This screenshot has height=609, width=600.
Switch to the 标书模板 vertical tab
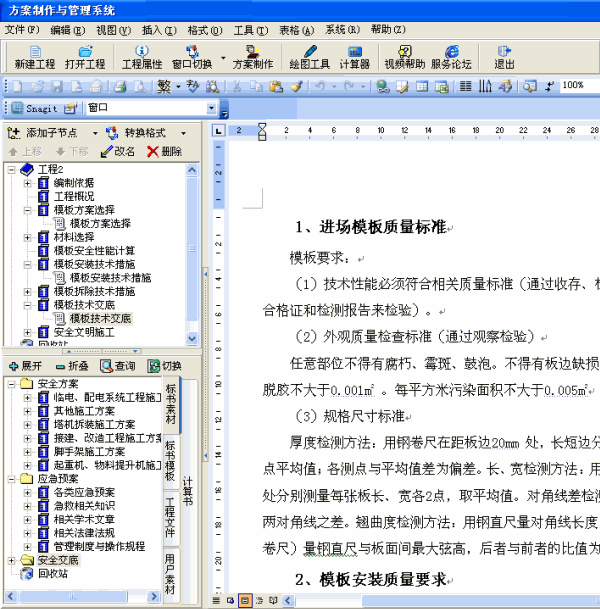point(170,462)
